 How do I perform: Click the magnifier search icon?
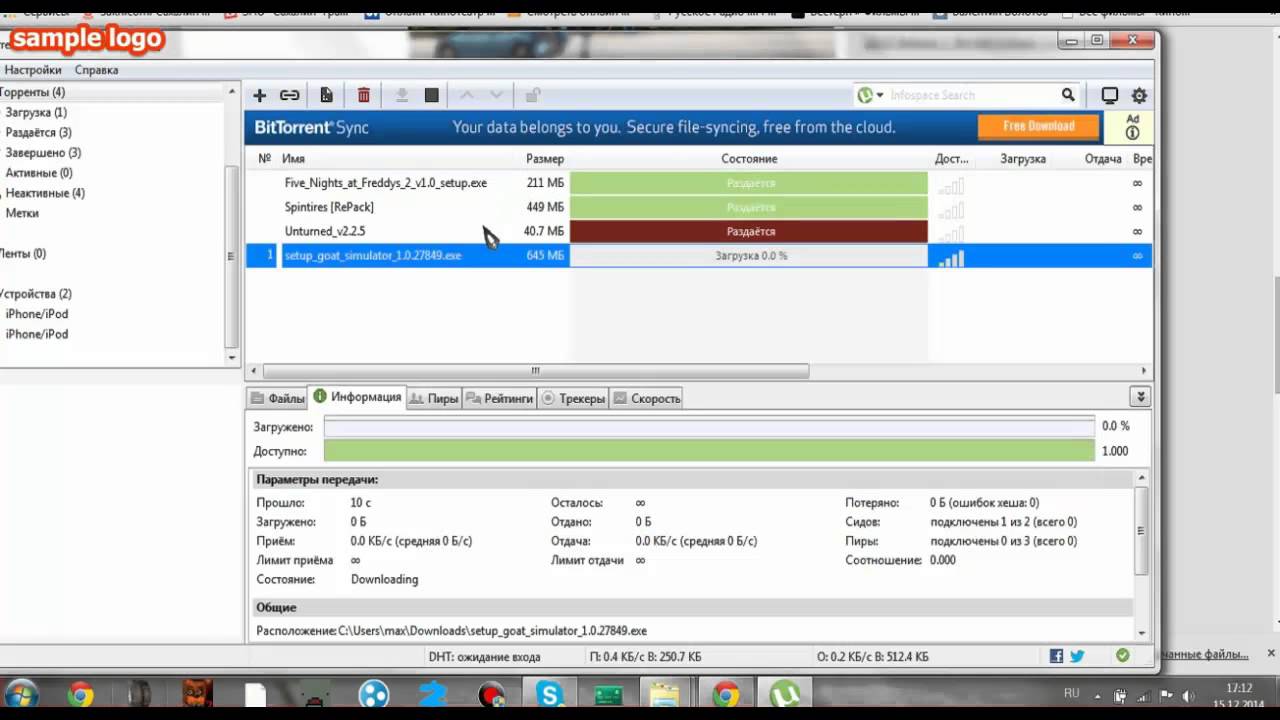tap(1068, 95)
